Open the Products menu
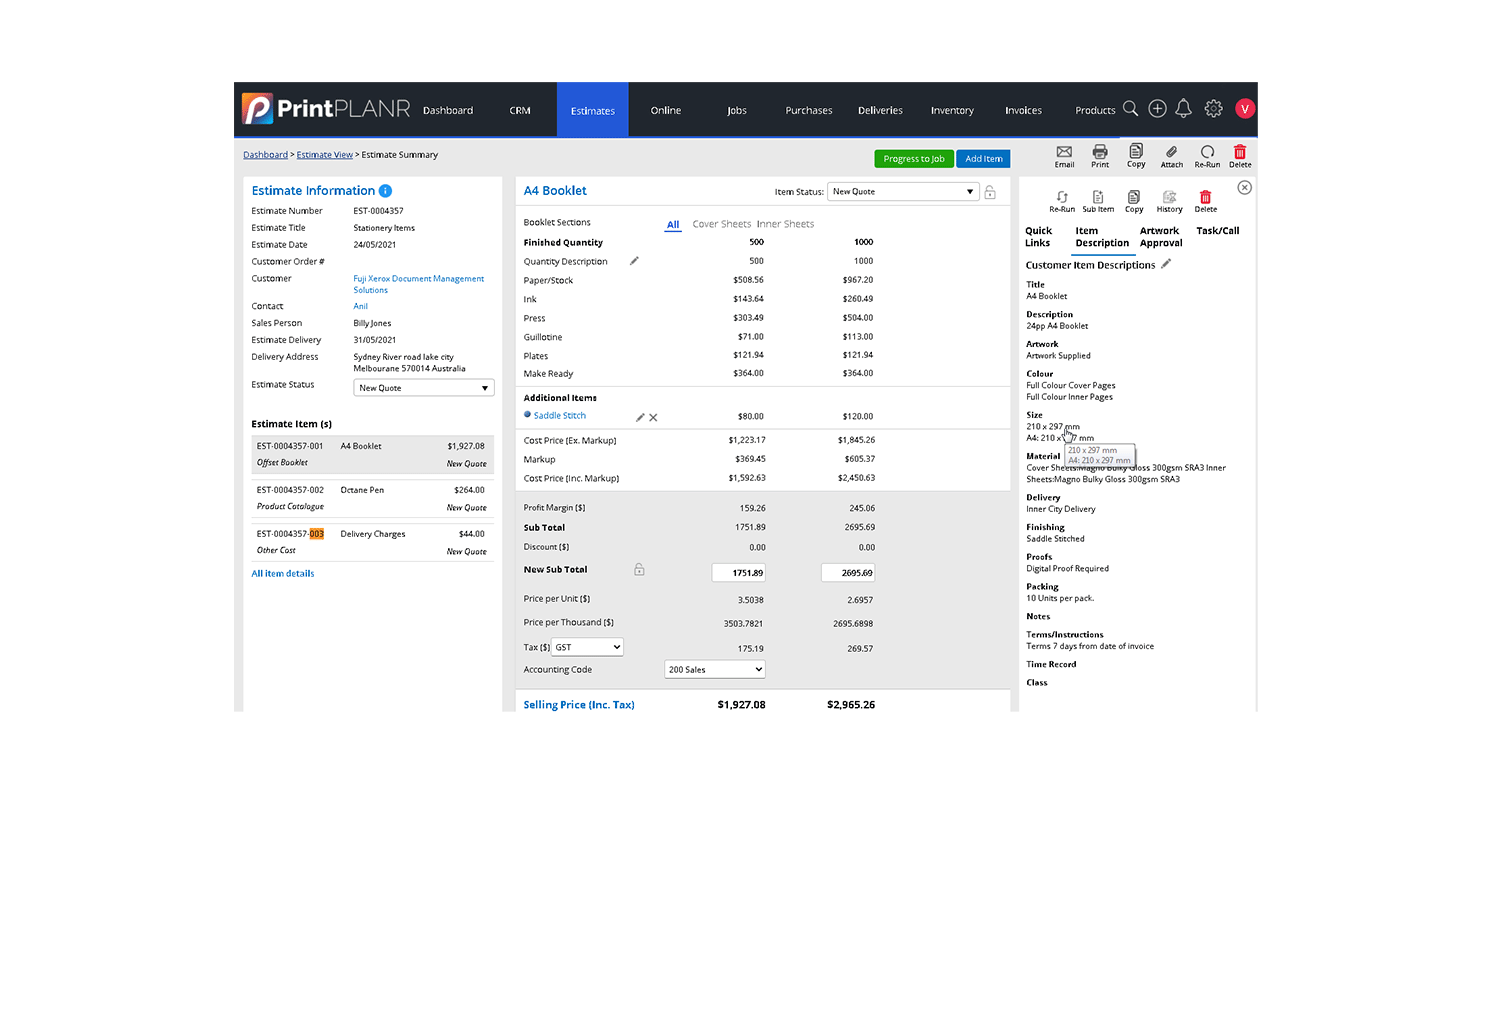Image resolution: width=1494 pixels, height=1022 pixels. (x=1095, y=111)
